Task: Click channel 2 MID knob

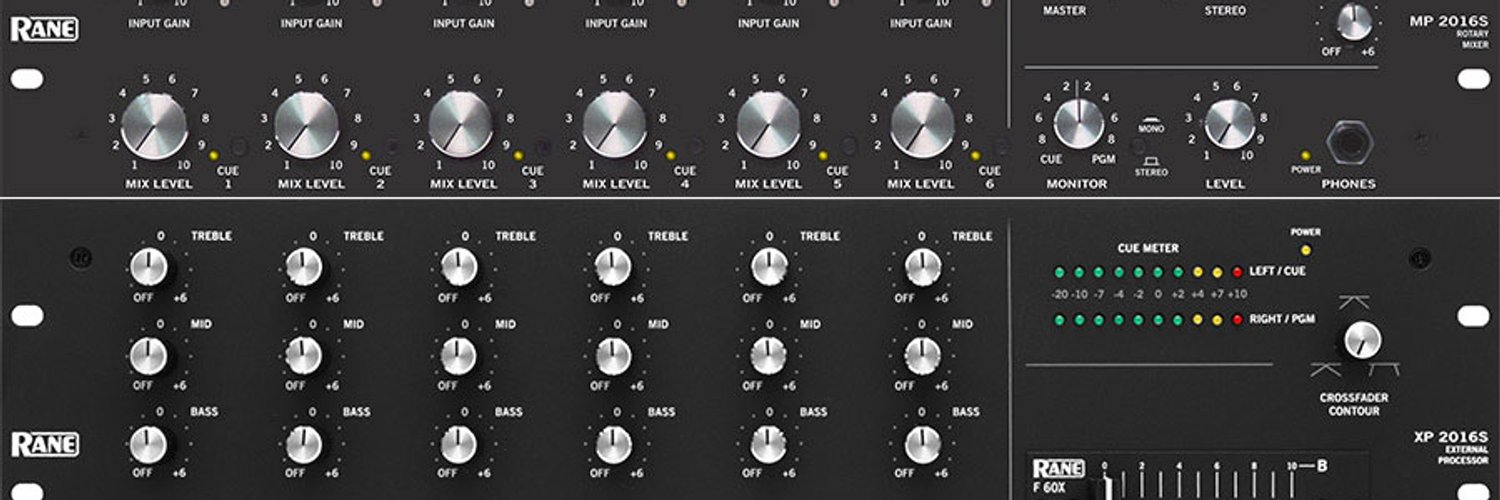Action: [x=304, y=356]
